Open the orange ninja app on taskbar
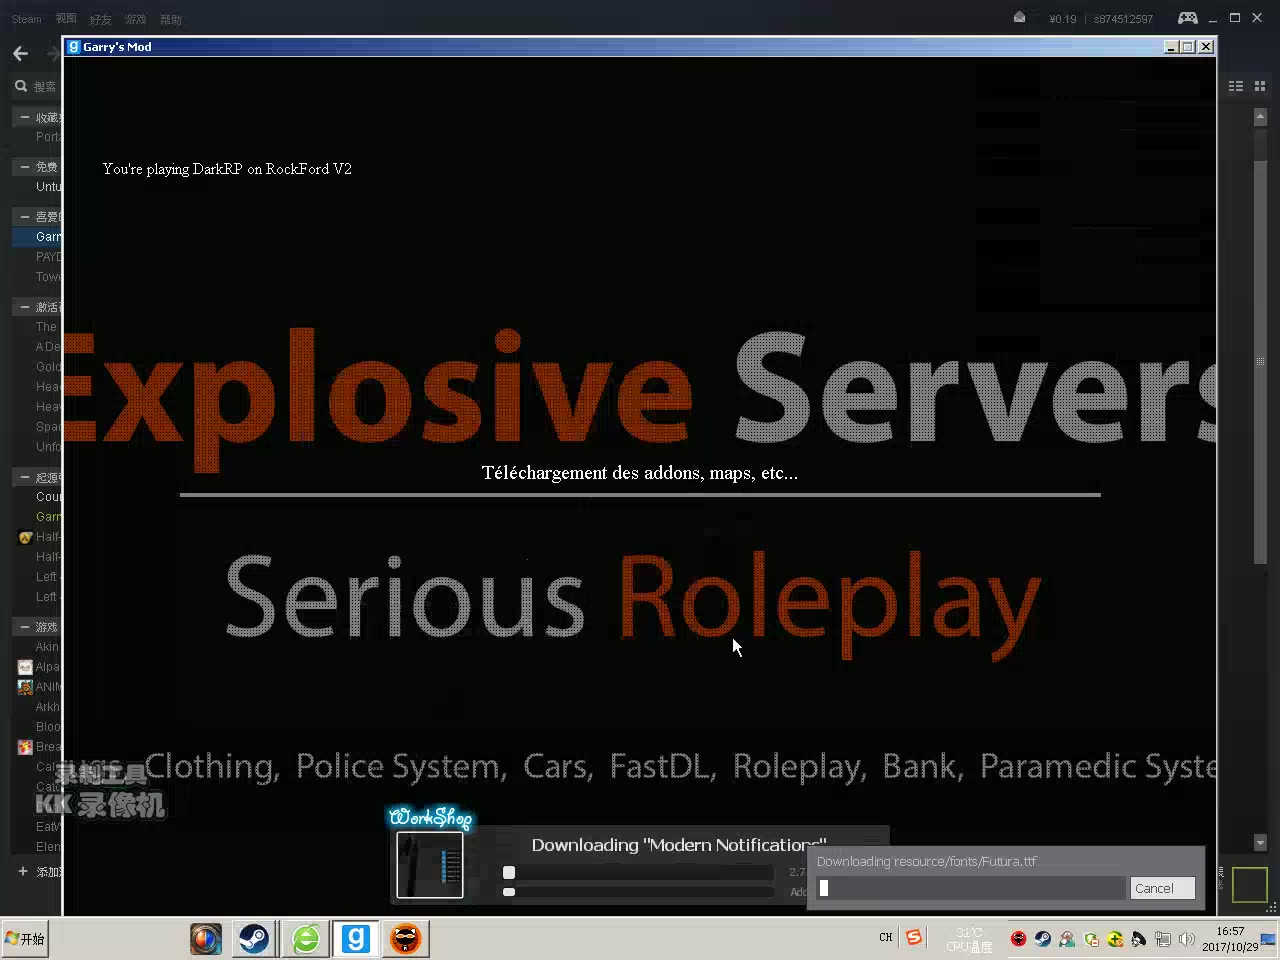The image size is (1280, 960). tap(405, 939)
